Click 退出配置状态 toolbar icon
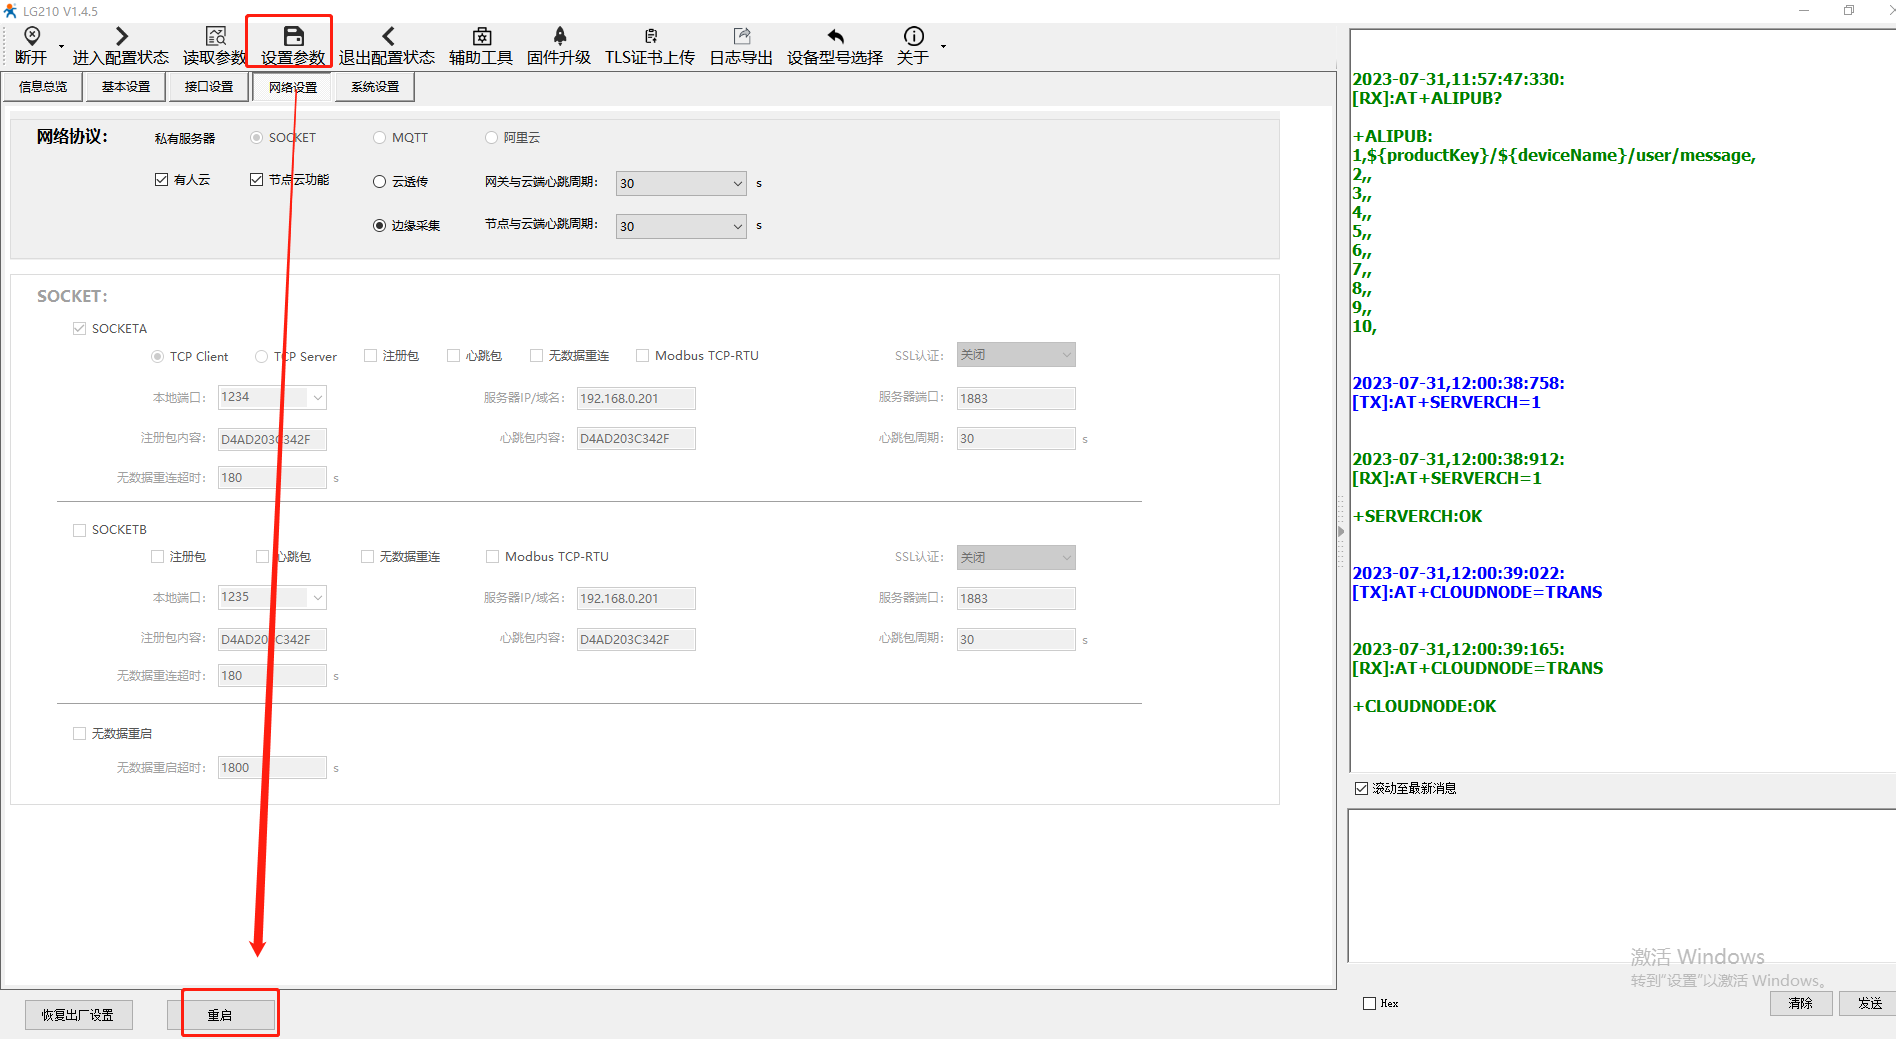Image resolution: width=1896 pixels, height=1039 pixels. (387, 36)
